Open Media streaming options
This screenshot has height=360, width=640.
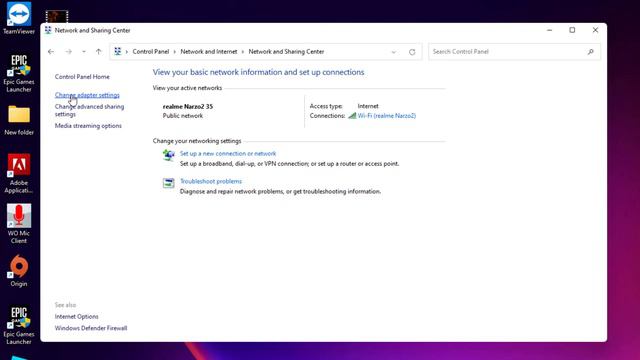[88, 126]
